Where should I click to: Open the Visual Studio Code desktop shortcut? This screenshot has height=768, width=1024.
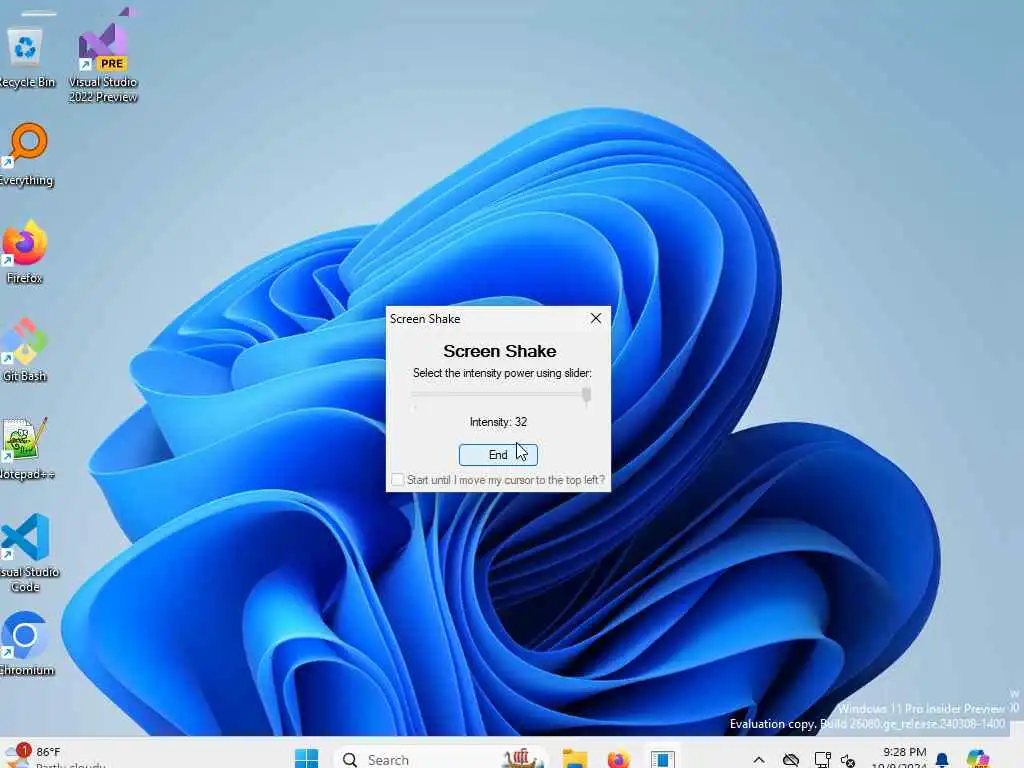27,554
